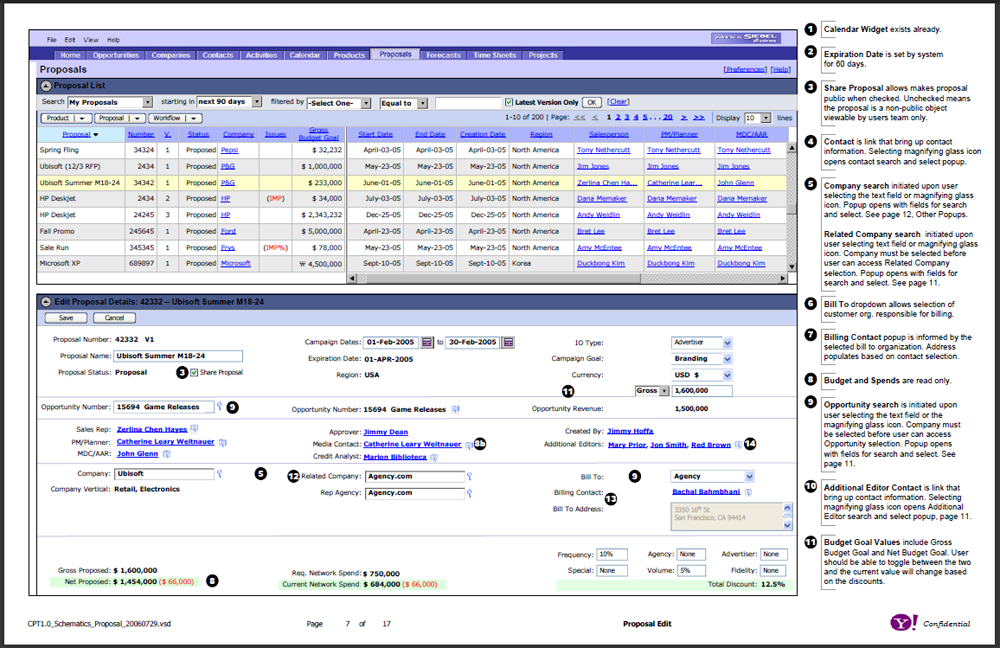Click the contact icon beside Billing Contact Bachal Bahmbhani
Screen dimensions: 1000x648
pos(749,492)
